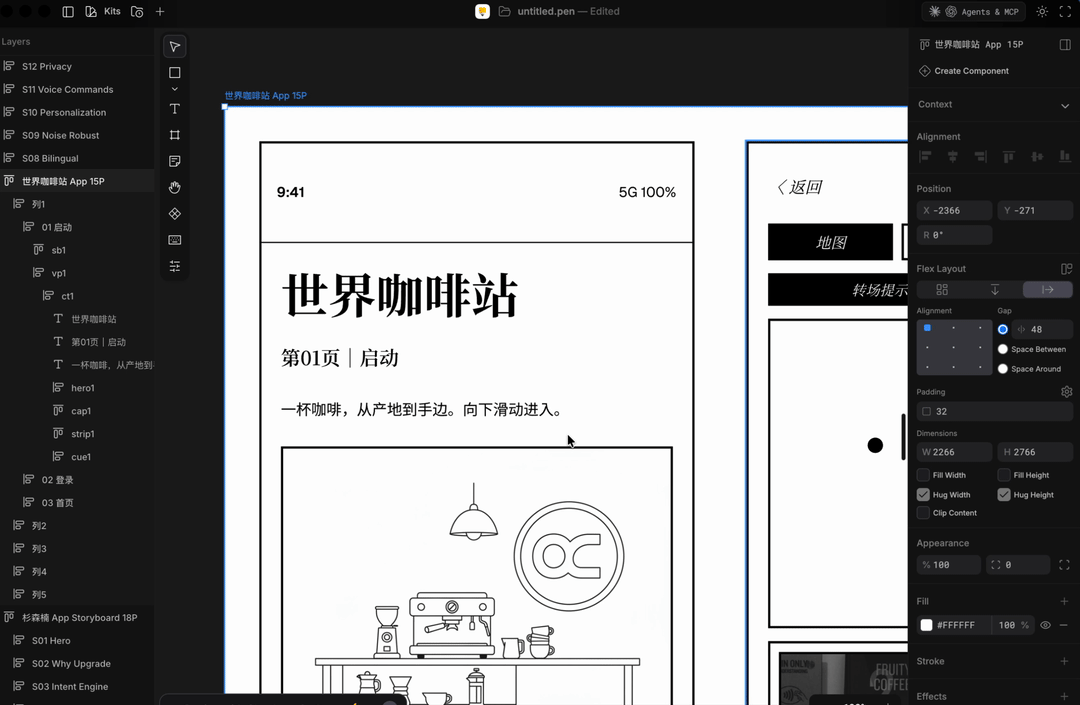Select the Space Between radio option
This screenshot has width=1080, height=705.
pyautogui.click(x=1001, y=349)
